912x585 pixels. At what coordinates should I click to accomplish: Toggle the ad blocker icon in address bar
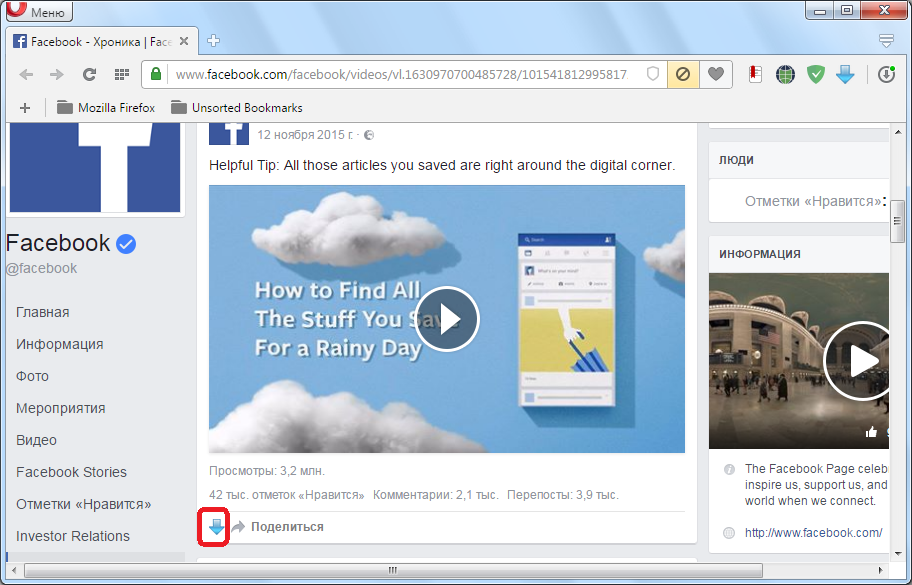(683, 74)
